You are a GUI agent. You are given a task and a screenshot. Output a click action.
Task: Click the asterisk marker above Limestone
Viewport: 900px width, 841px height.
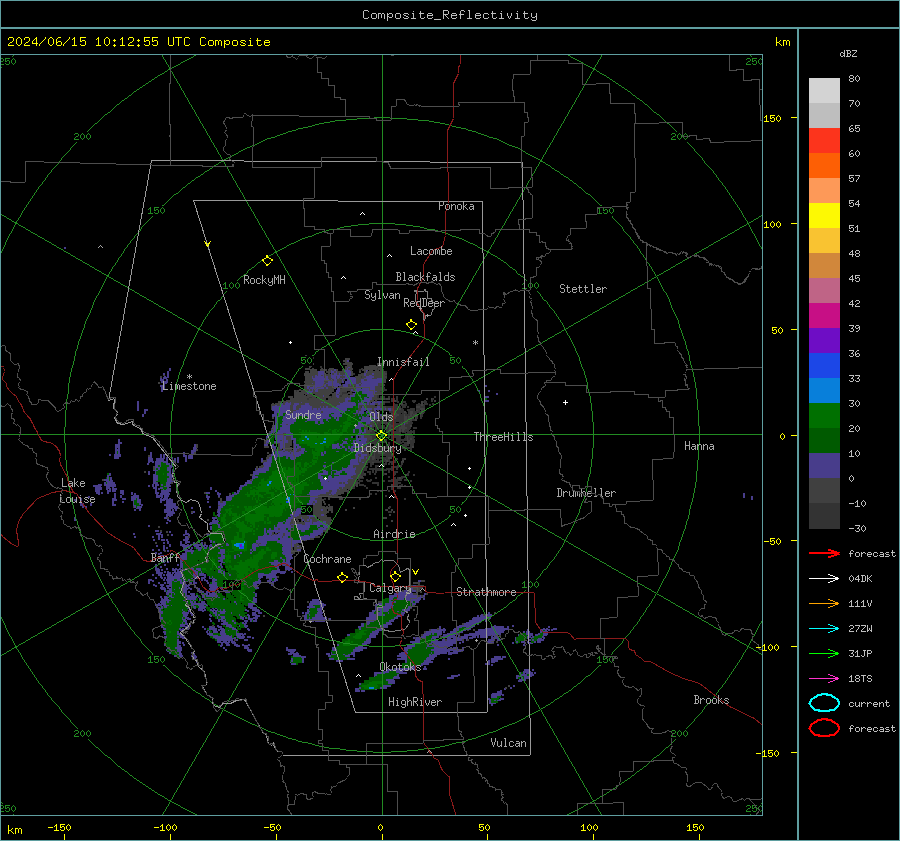coord(189,377)
